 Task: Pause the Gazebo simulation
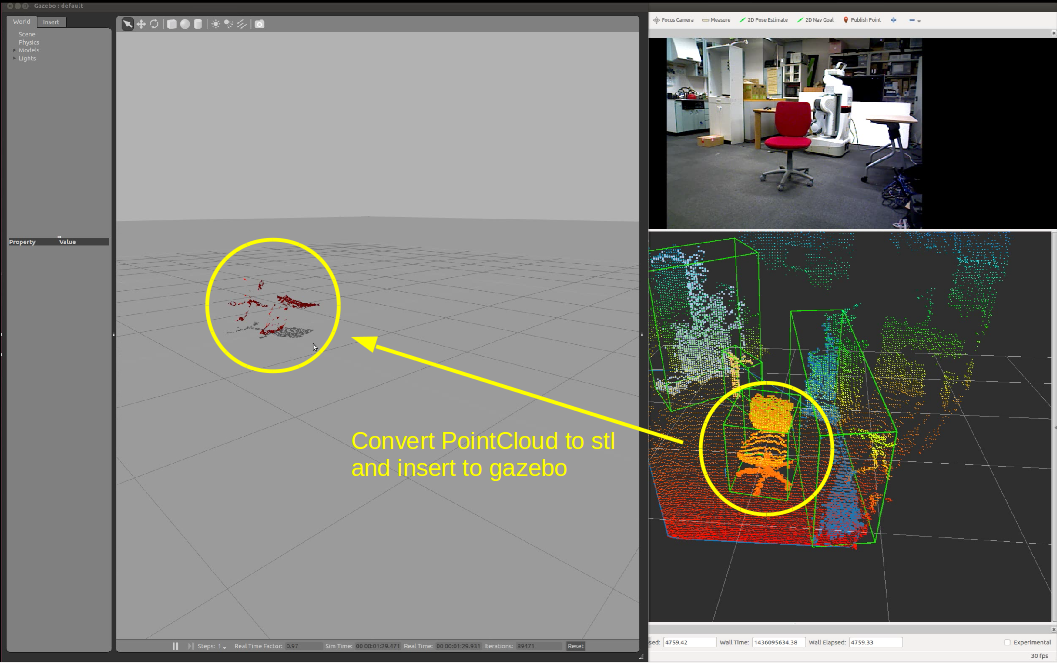pyautogui.click(x=175, y=646)
